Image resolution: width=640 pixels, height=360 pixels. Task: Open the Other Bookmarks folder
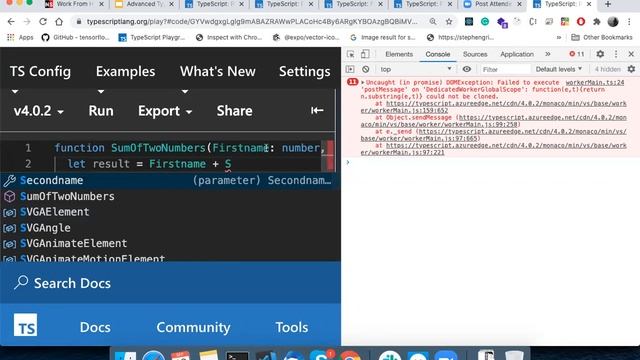[602, 38]
